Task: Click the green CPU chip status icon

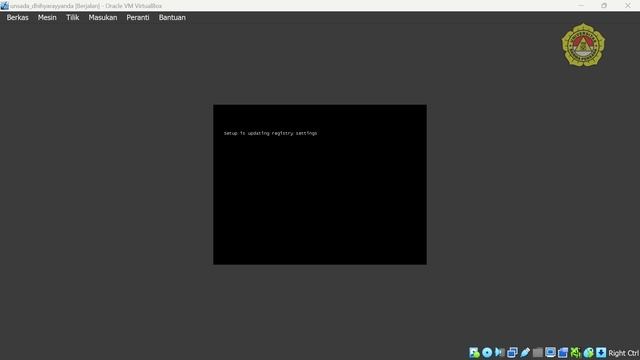Action: point(576,353)
